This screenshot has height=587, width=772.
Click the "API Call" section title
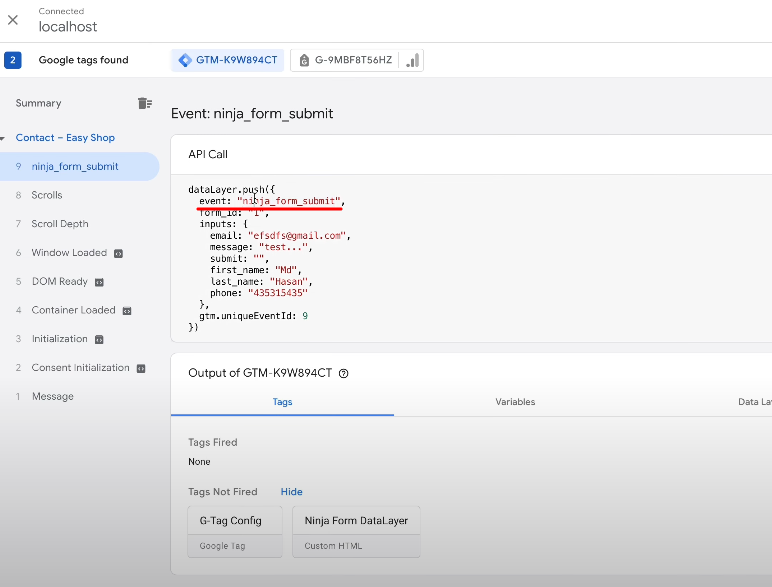coord(208,154)
